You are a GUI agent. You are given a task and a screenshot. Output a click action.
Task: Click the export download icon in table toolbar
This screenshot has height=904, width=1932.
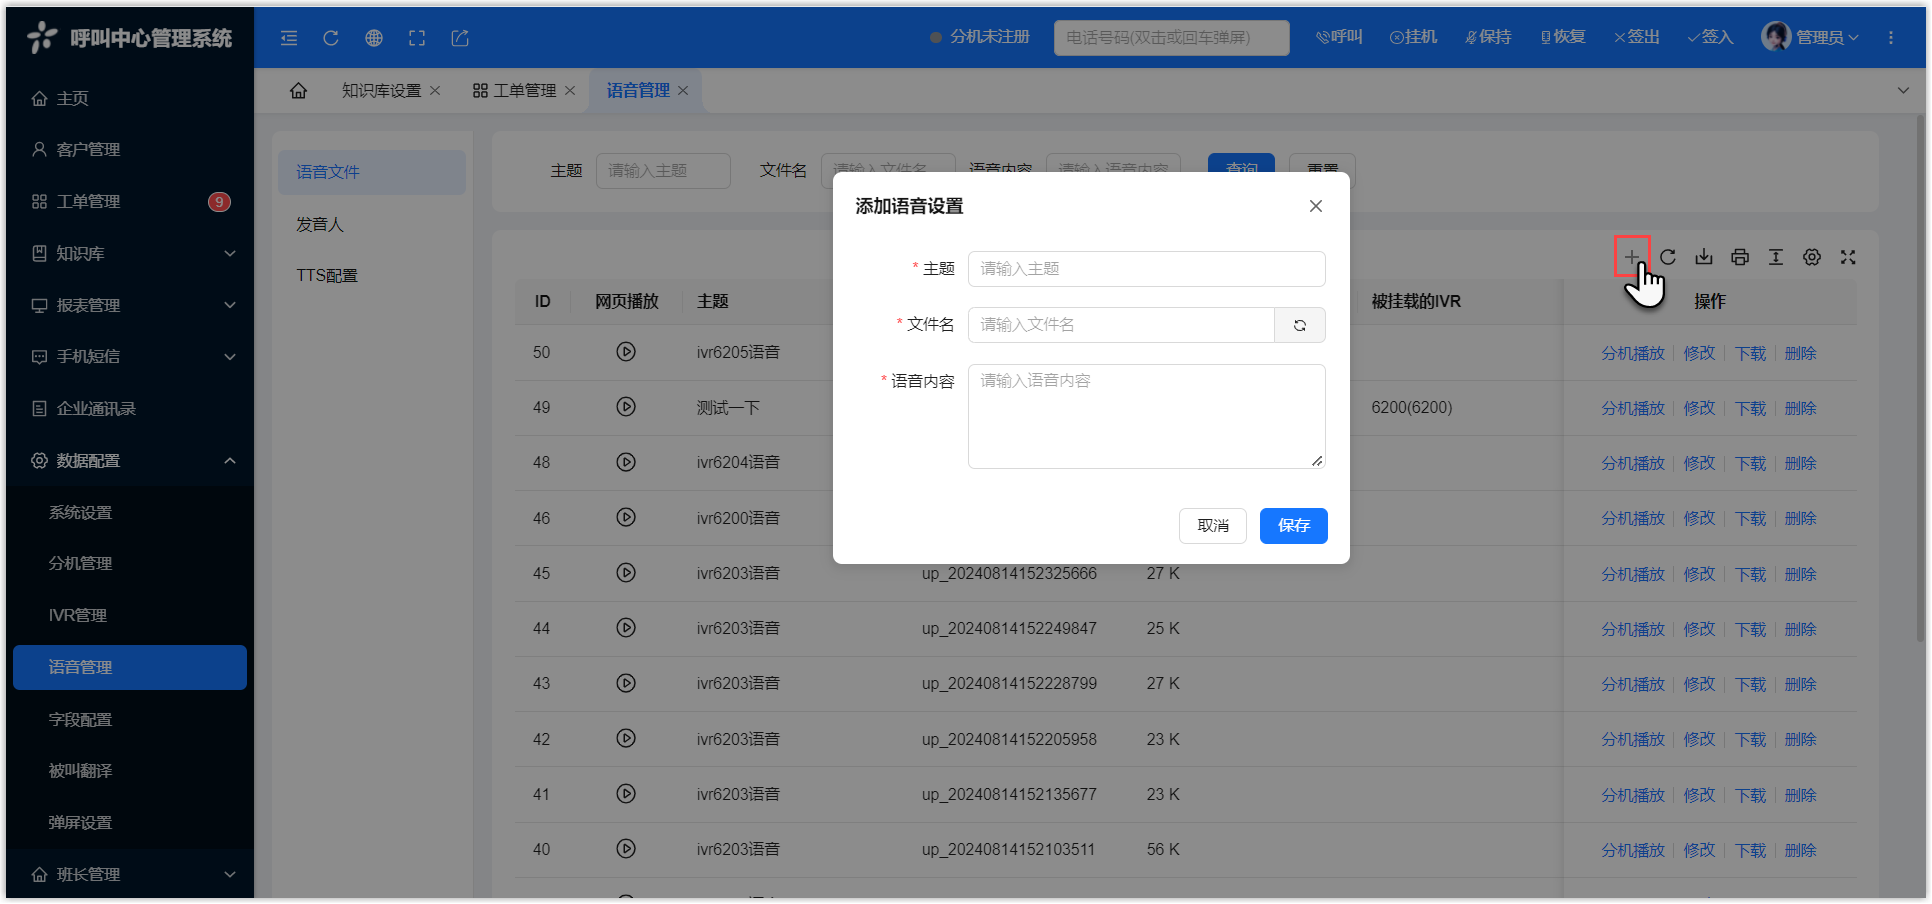(x=1704, y=257)
